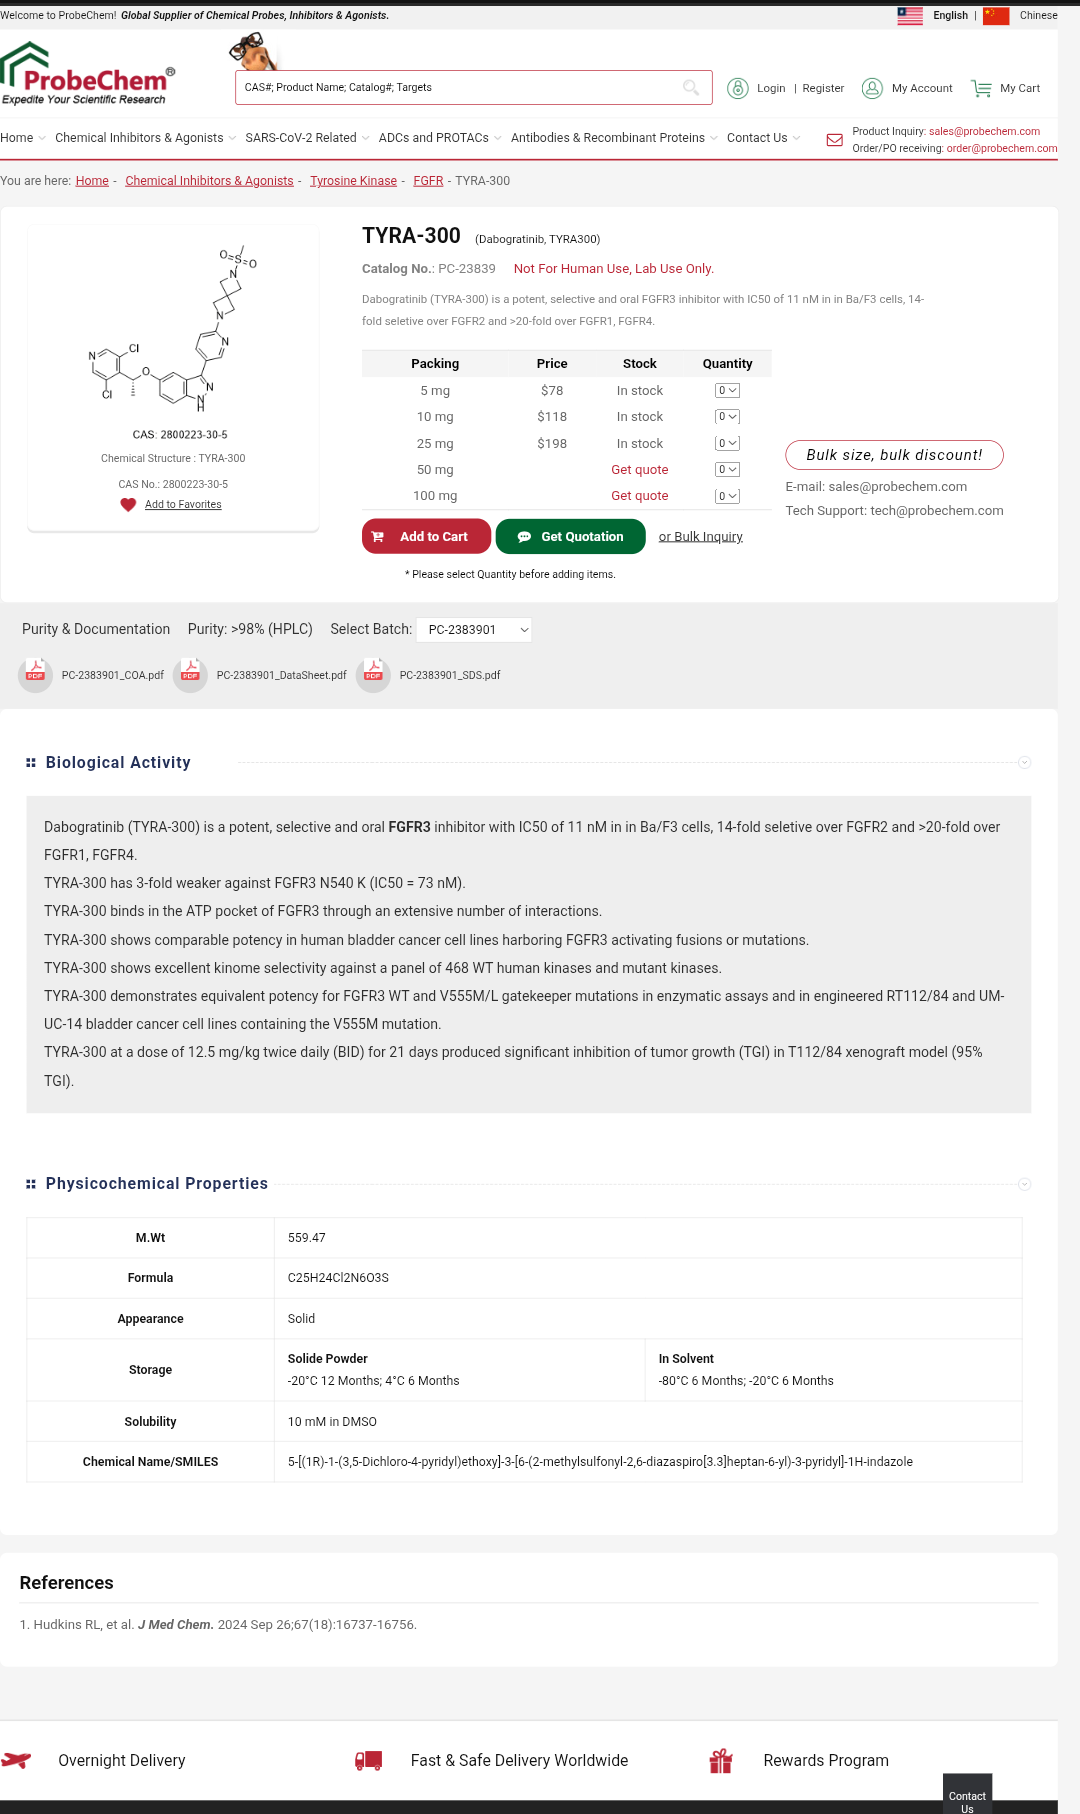
Task: Open quantity dropdown for 100 mg
Action: tap(727, 496)
